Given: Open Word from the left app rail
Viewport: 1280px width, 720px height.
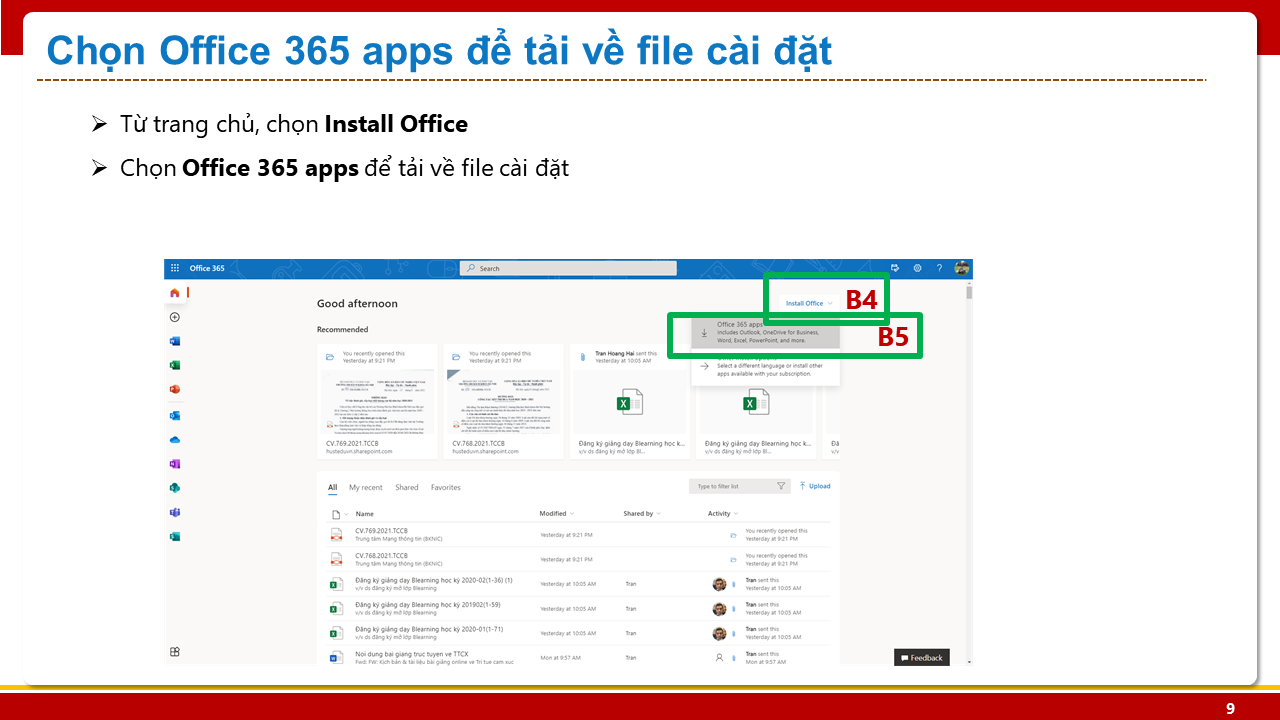Looking at the screenshot, I should 174,340.
